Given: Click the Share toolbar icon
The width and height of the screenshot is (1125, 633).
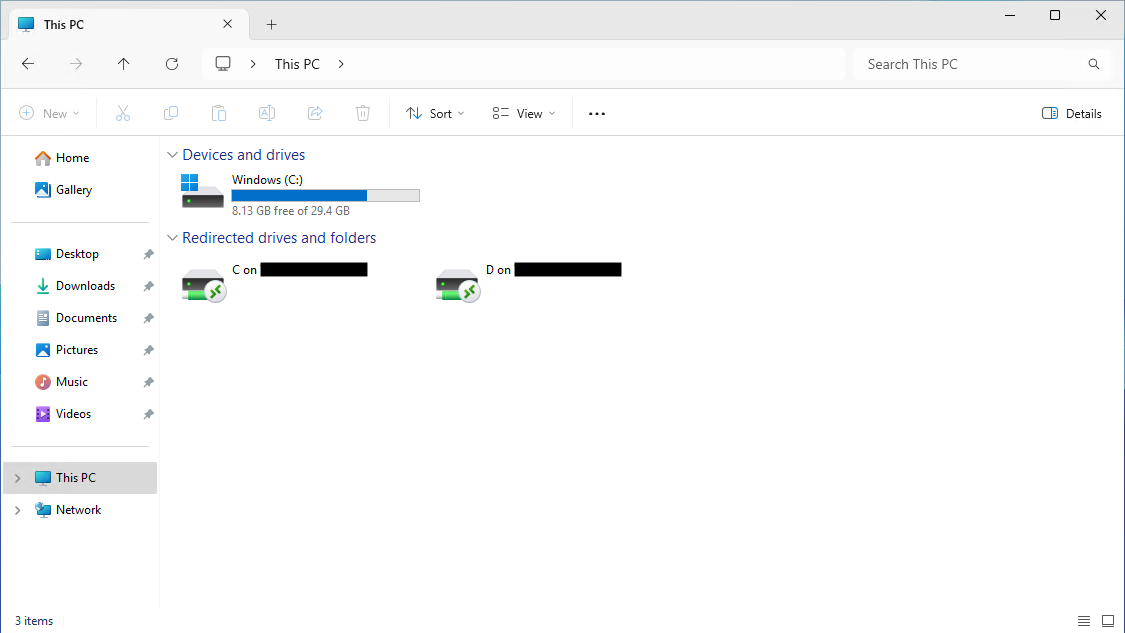Looking at the screenshot, I should tap(315, 113).
